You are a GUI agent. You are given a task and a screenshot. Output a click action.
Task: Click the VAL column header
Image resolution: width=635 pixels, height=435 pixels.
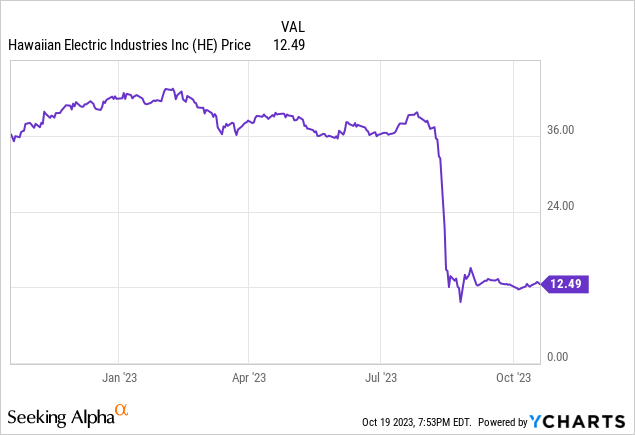pyautogui.click(x=286, y=26)
